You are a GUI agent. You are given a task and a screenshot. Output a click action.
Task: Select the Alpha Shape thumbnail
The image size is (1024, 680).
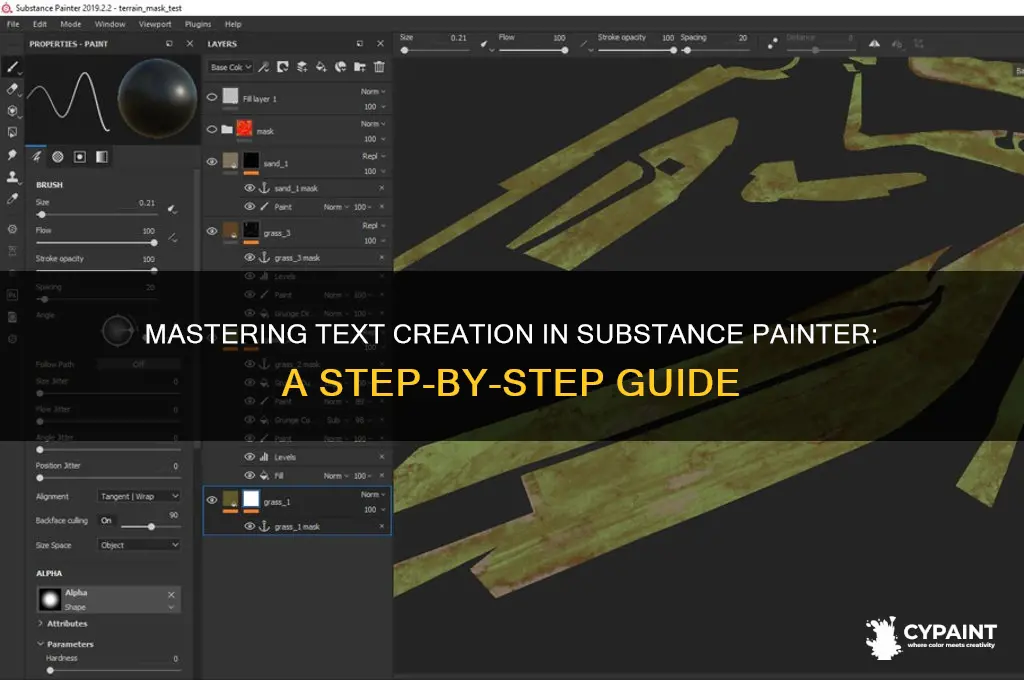coord(50,600)
